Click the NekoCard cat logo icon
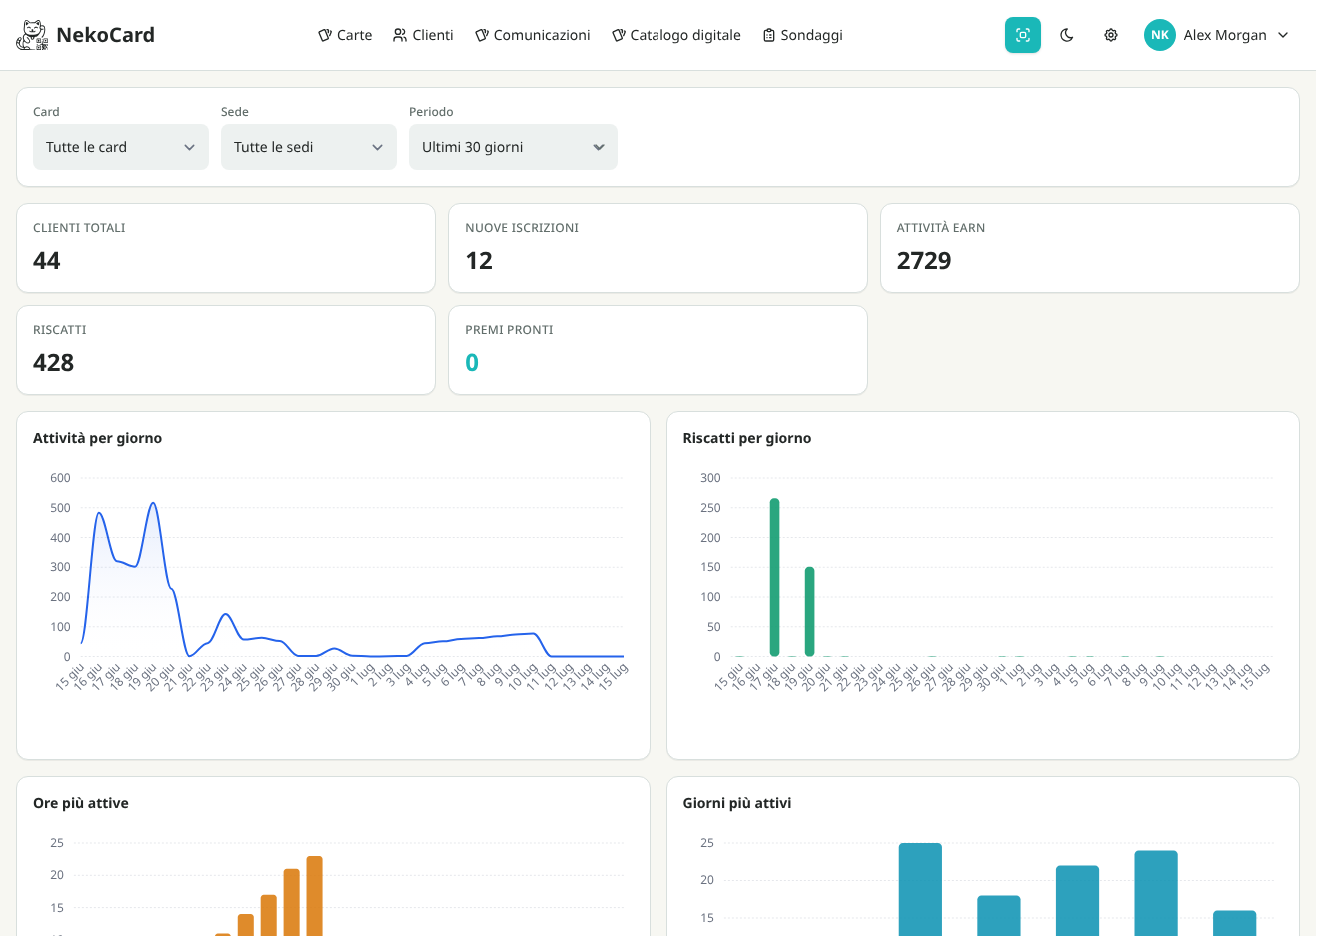Screen dimensions: 1317x936 click(x=32, y=35)
